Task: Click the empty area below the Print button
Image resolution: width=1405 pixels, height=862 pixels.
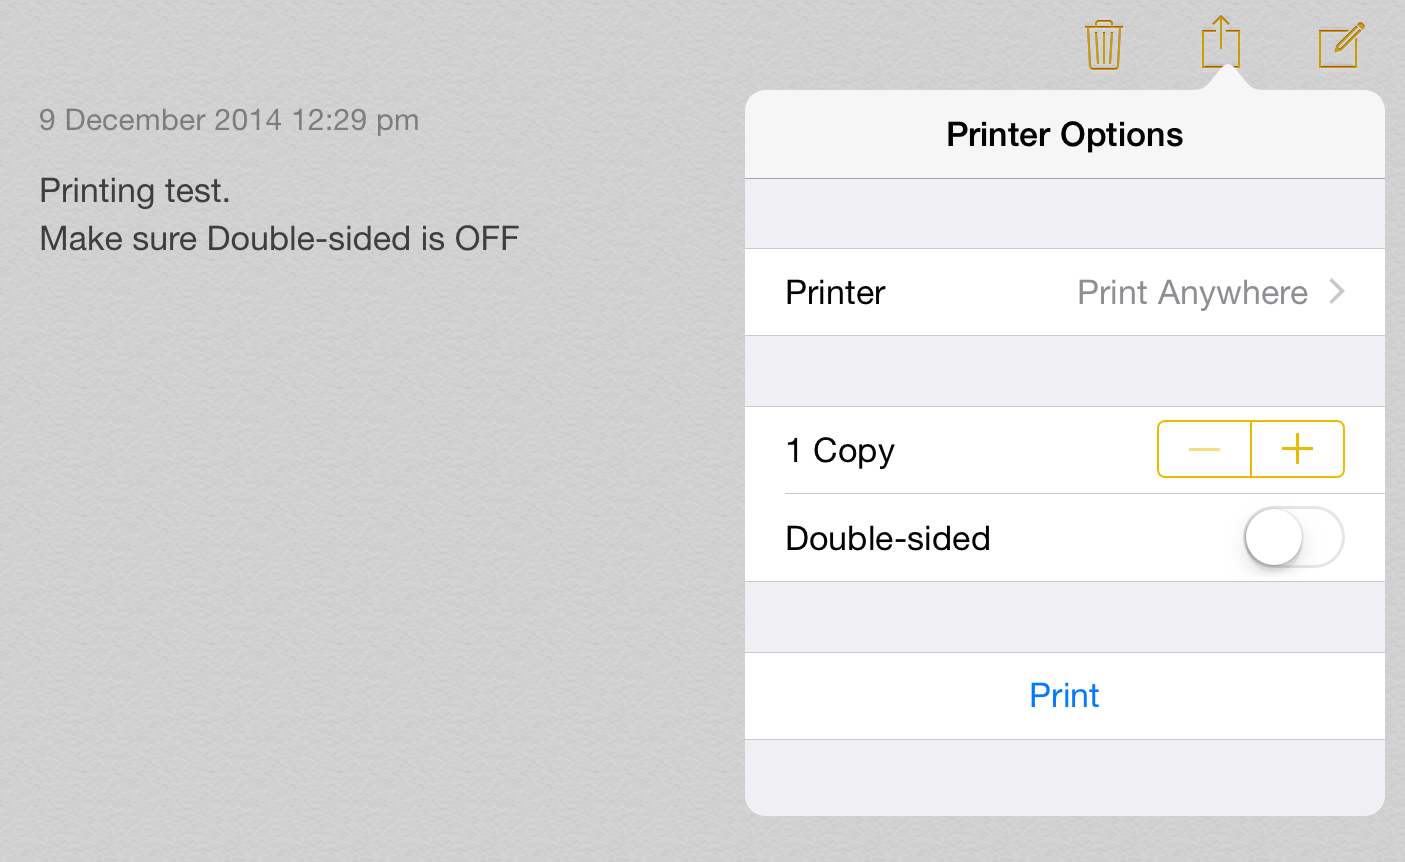Action: (x=1064, y=777)
